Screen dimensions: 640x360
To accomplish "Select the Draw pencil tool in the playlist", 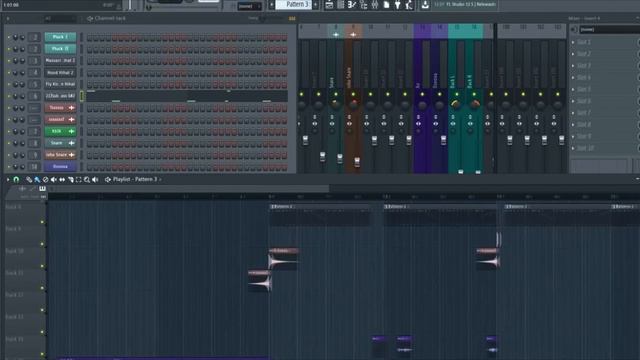I will (29, 180).
